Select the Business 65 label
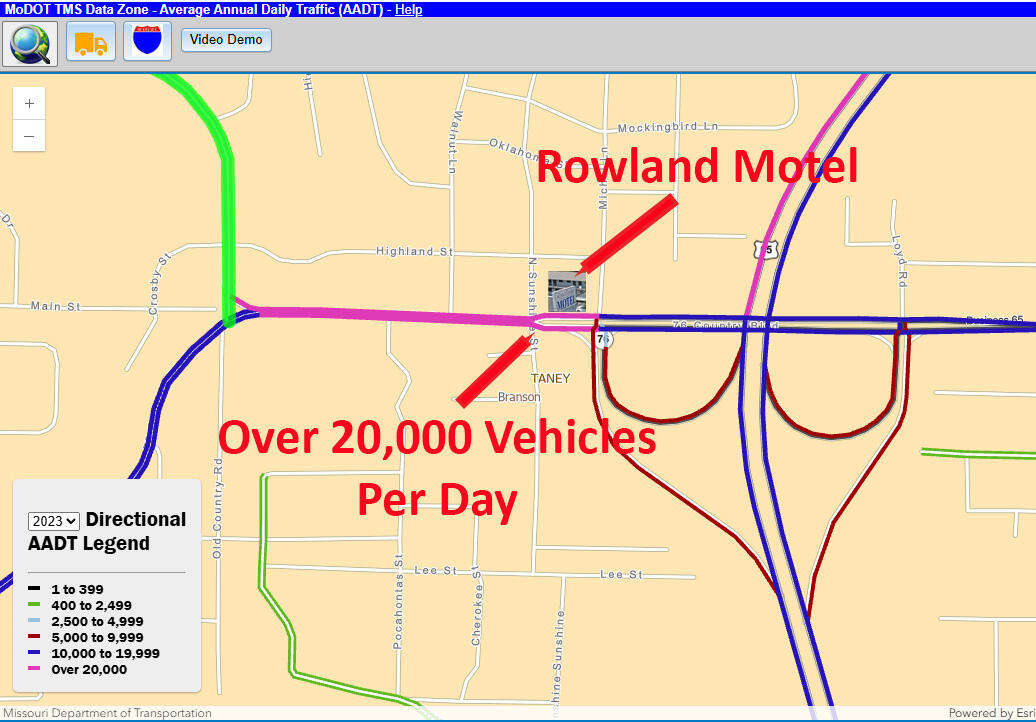 (994, 320)
